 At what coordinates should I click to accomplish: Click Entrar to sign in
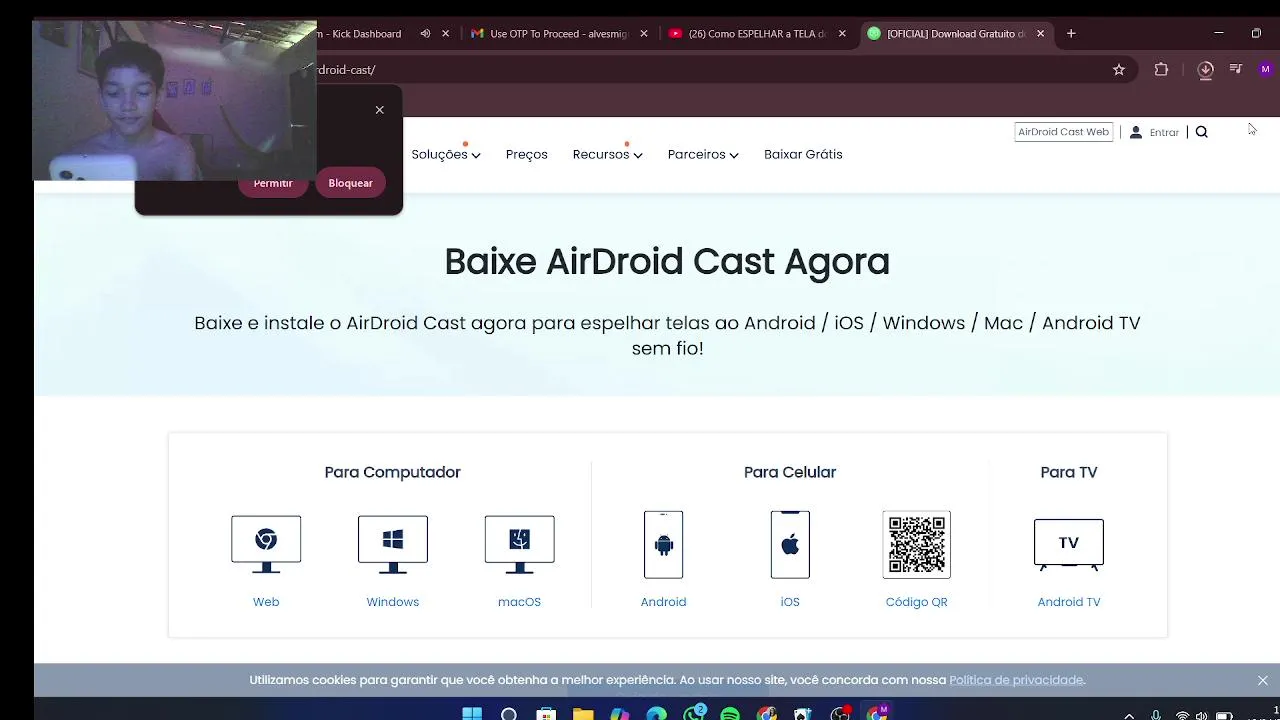point(1164,132)
